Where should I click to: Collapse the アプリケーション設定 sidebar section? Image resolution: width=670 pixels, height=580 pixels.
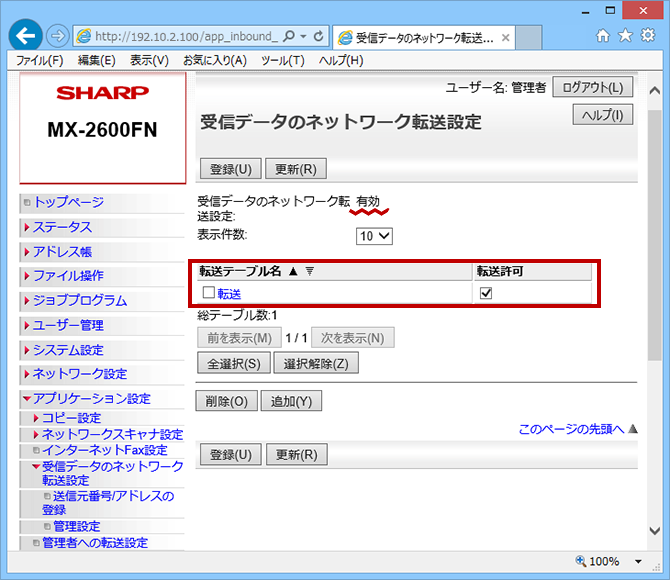point(90,398)
